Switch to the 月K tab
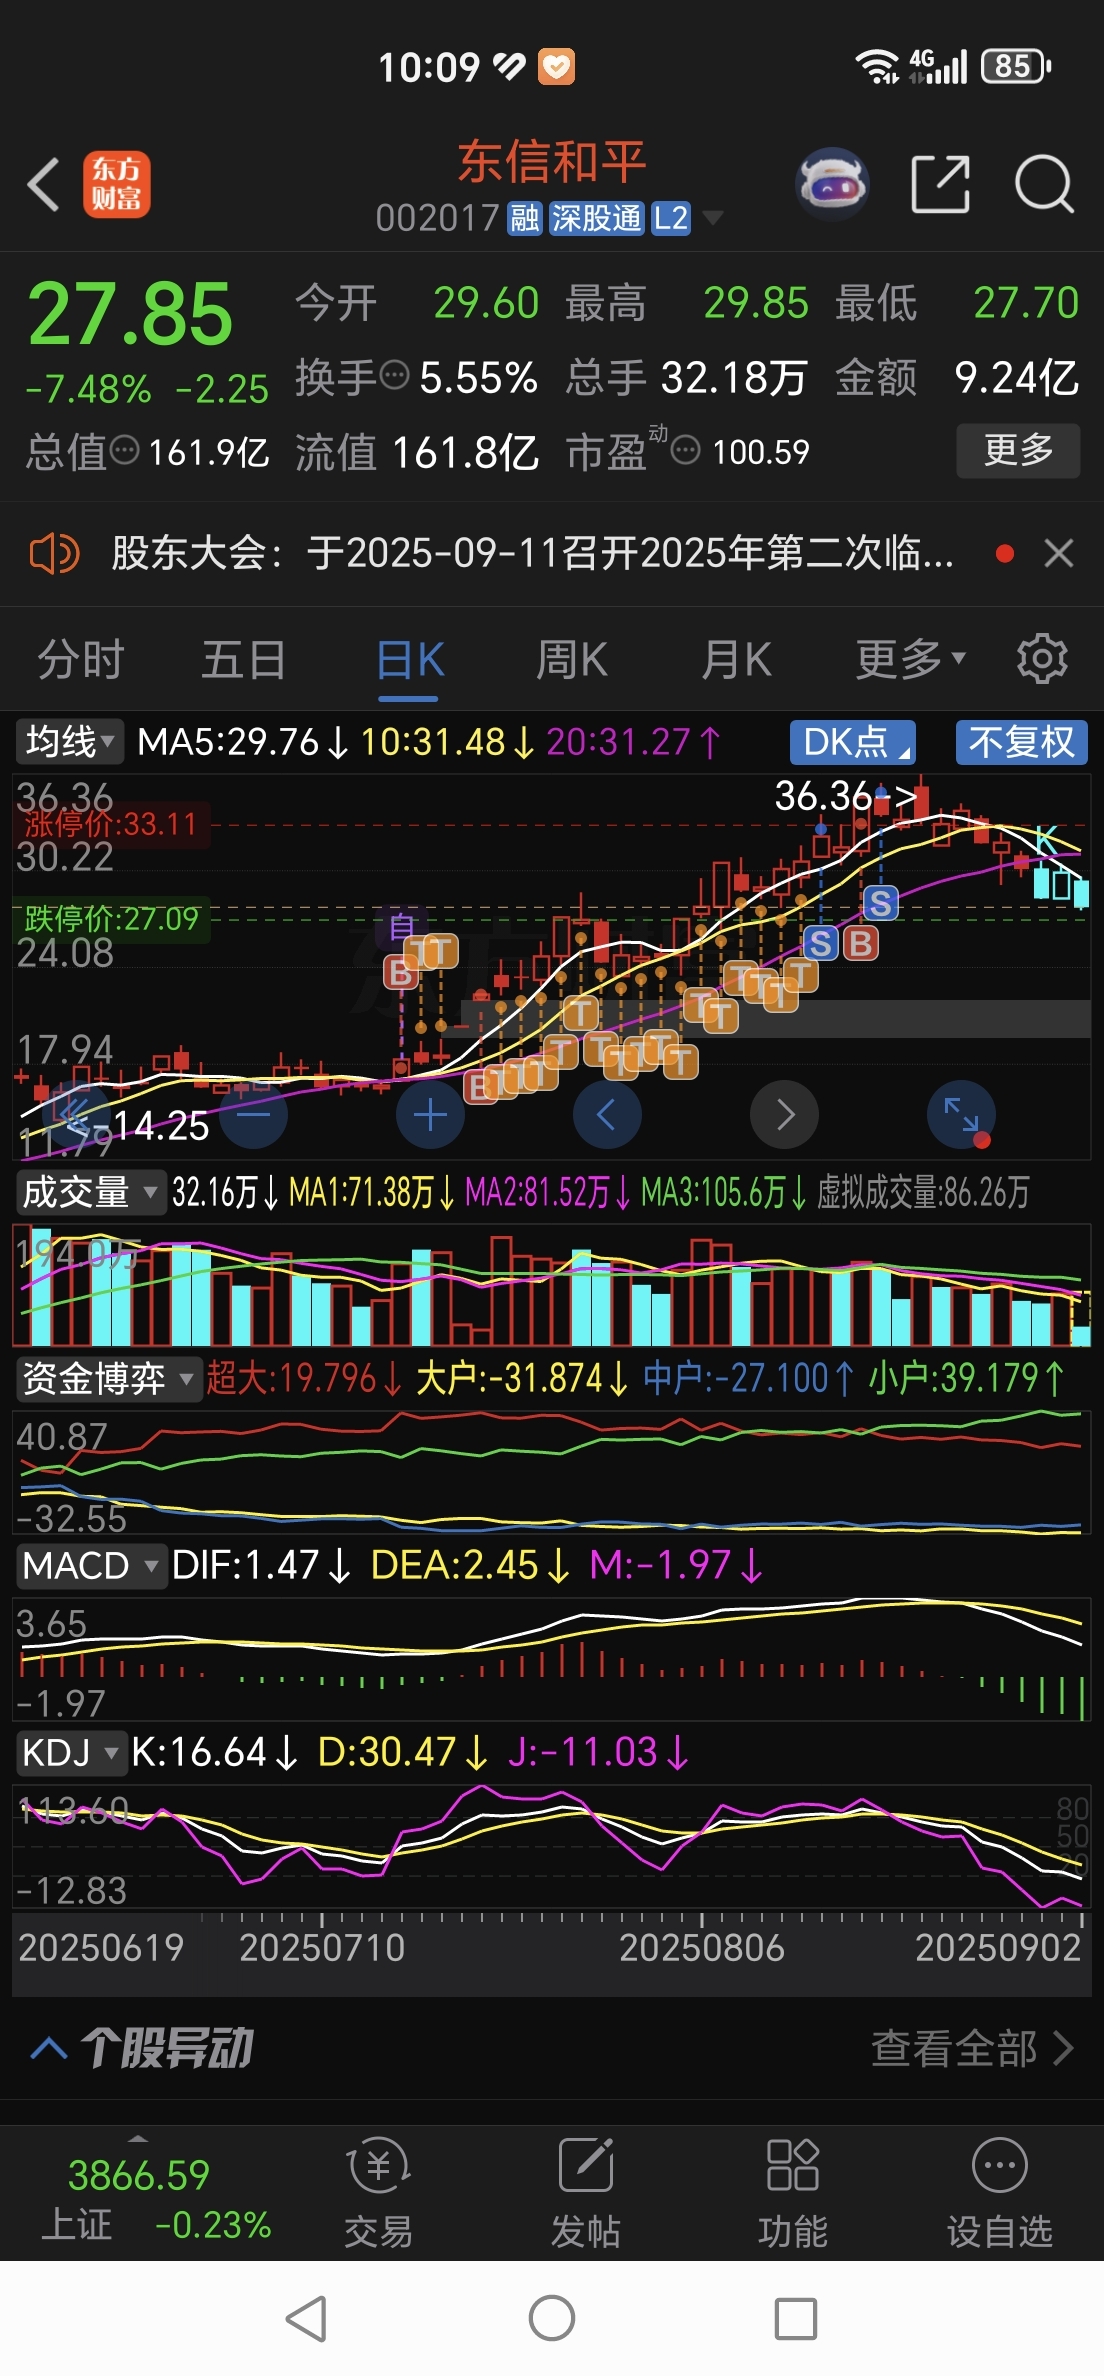The height and width of the screenshot is (2376, 1104). pyautogui.click(x=737, y=660)
